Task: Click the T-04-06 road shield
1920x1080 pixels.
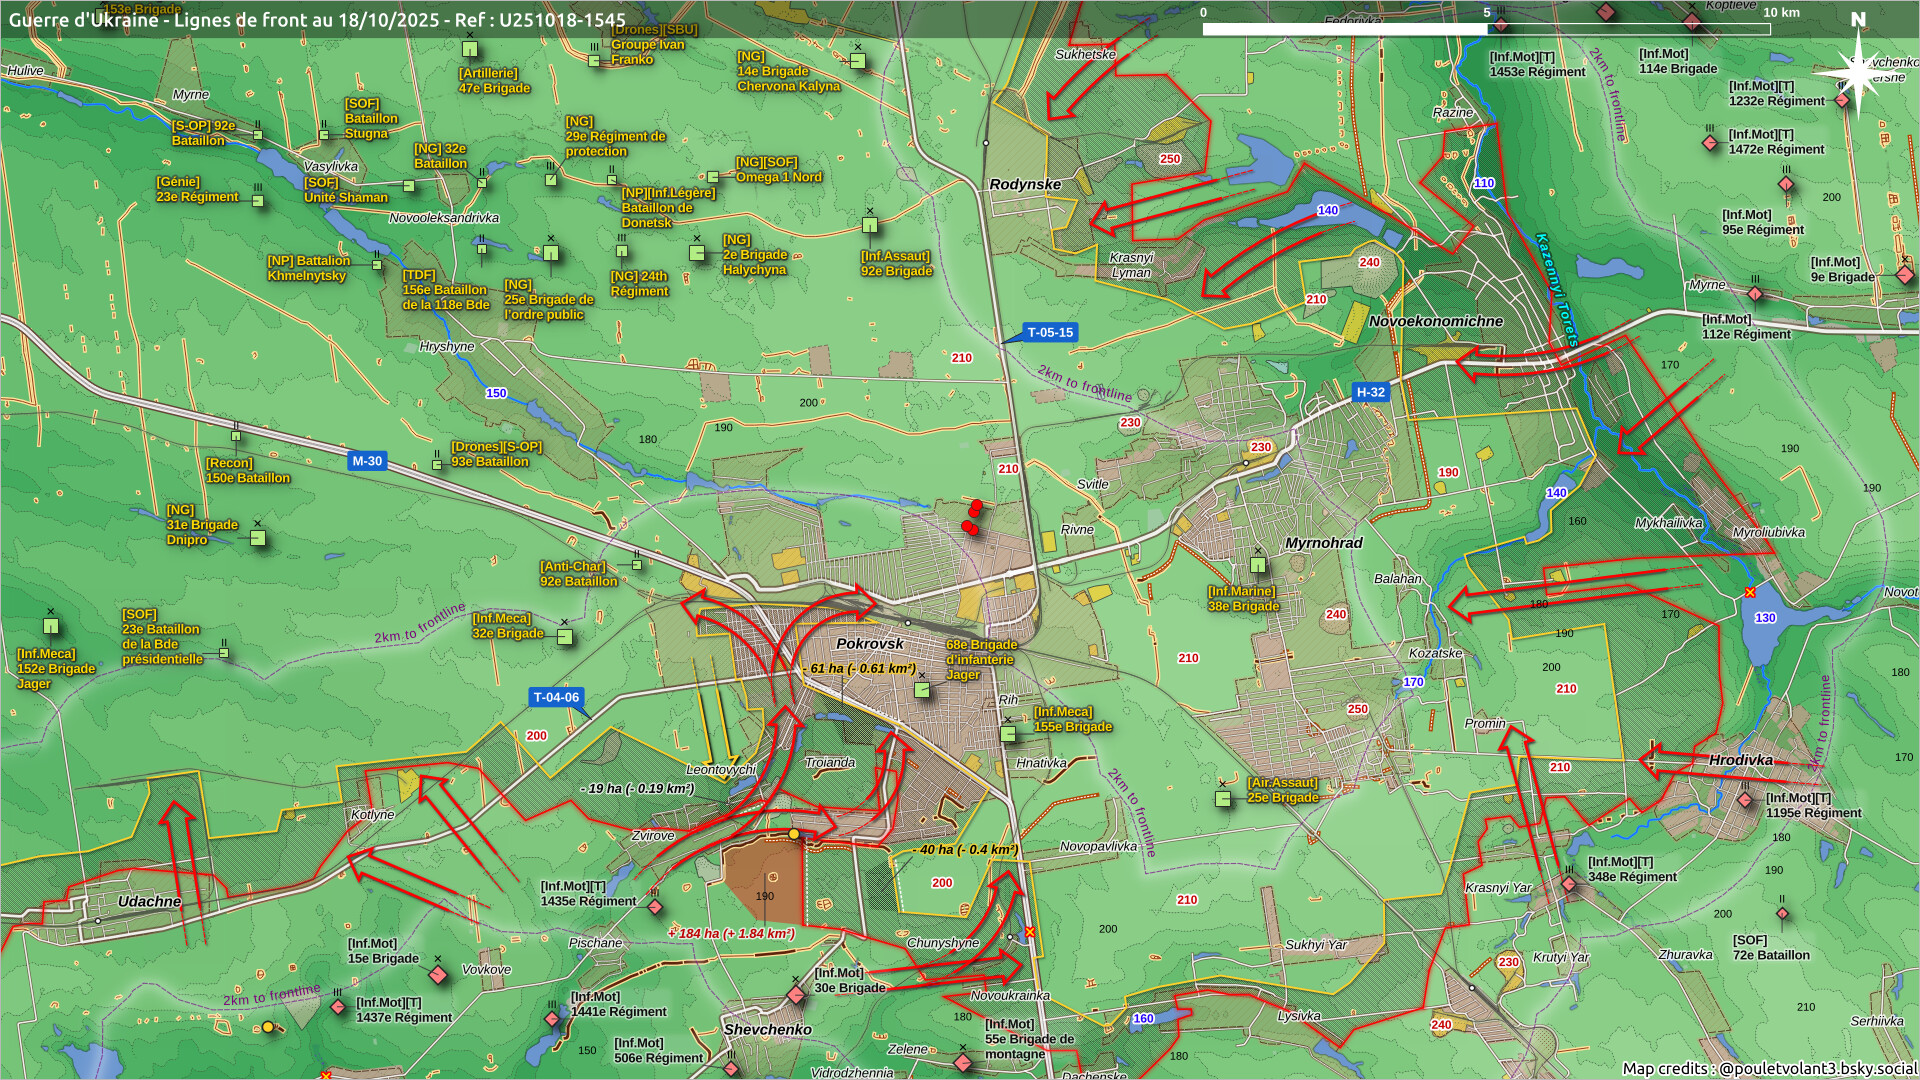Action: (556, 697)
